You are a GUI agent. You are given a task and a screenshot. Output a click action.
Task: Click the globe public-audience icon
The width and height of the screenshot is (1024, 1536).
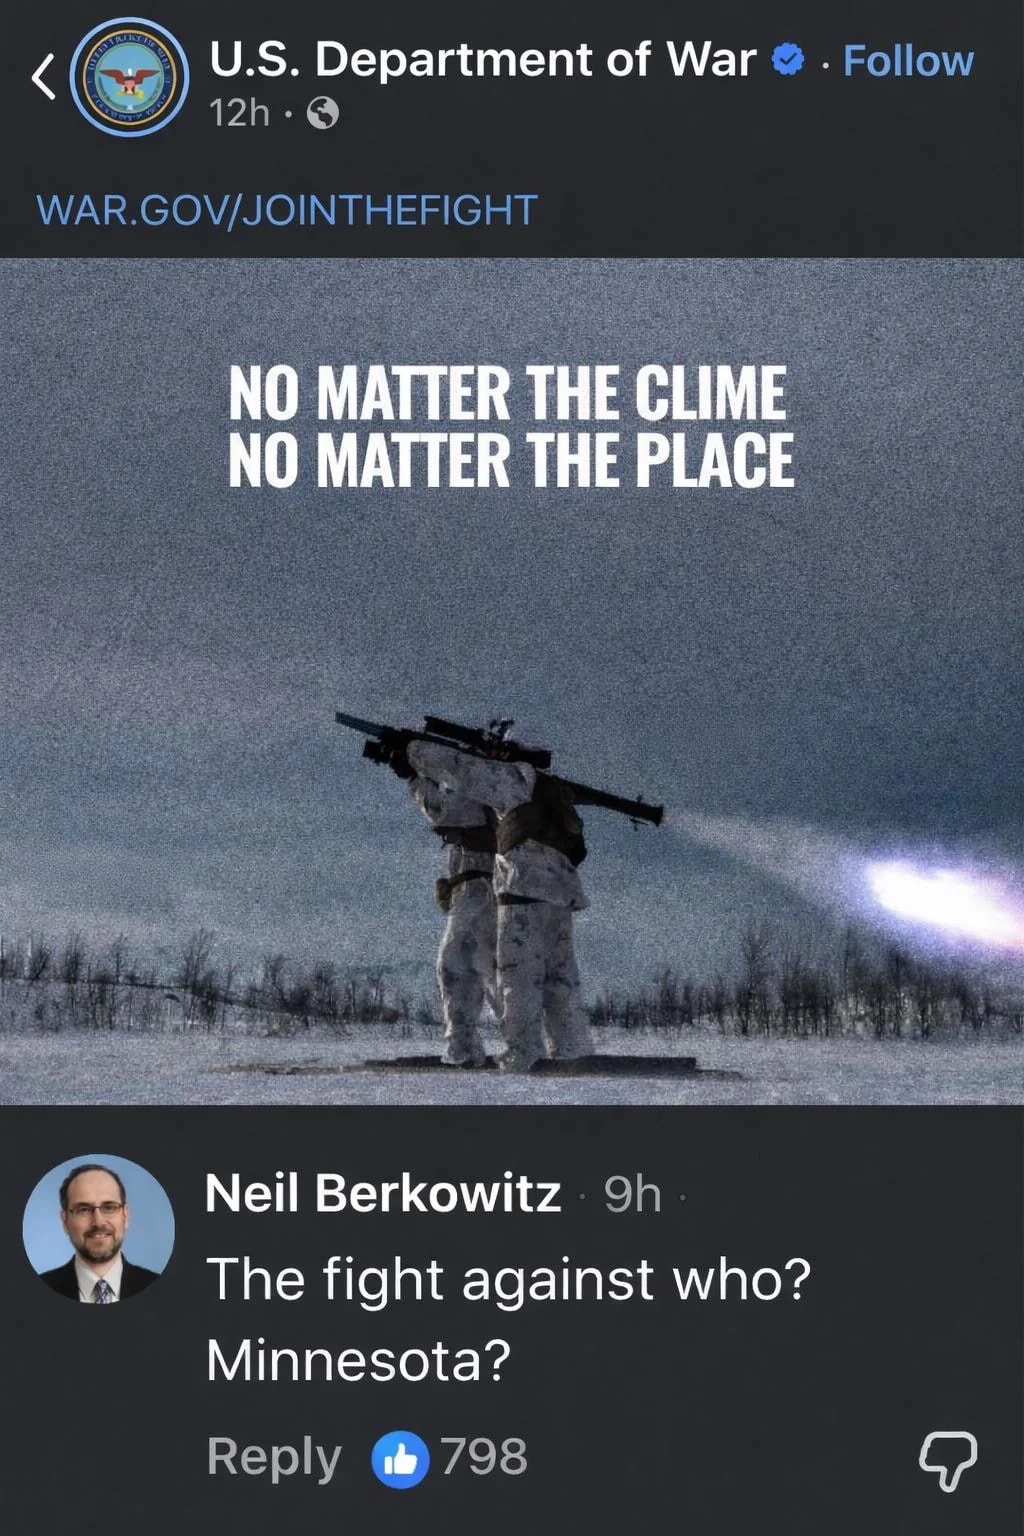[322, 113]
